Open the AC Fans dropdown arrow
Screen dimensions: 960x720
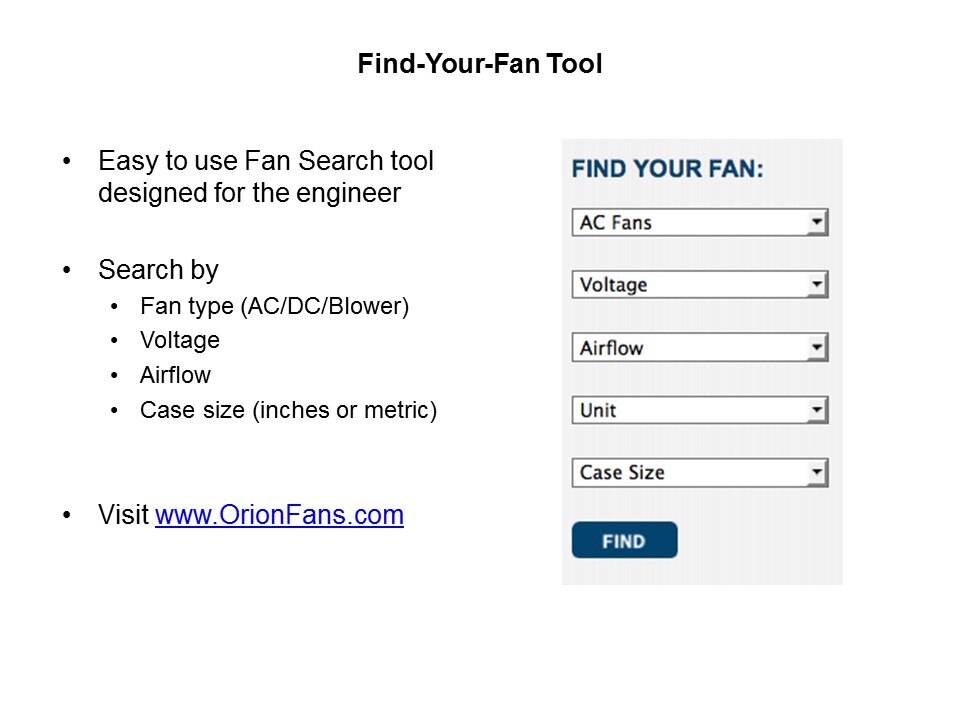click(x=817, y=222)
